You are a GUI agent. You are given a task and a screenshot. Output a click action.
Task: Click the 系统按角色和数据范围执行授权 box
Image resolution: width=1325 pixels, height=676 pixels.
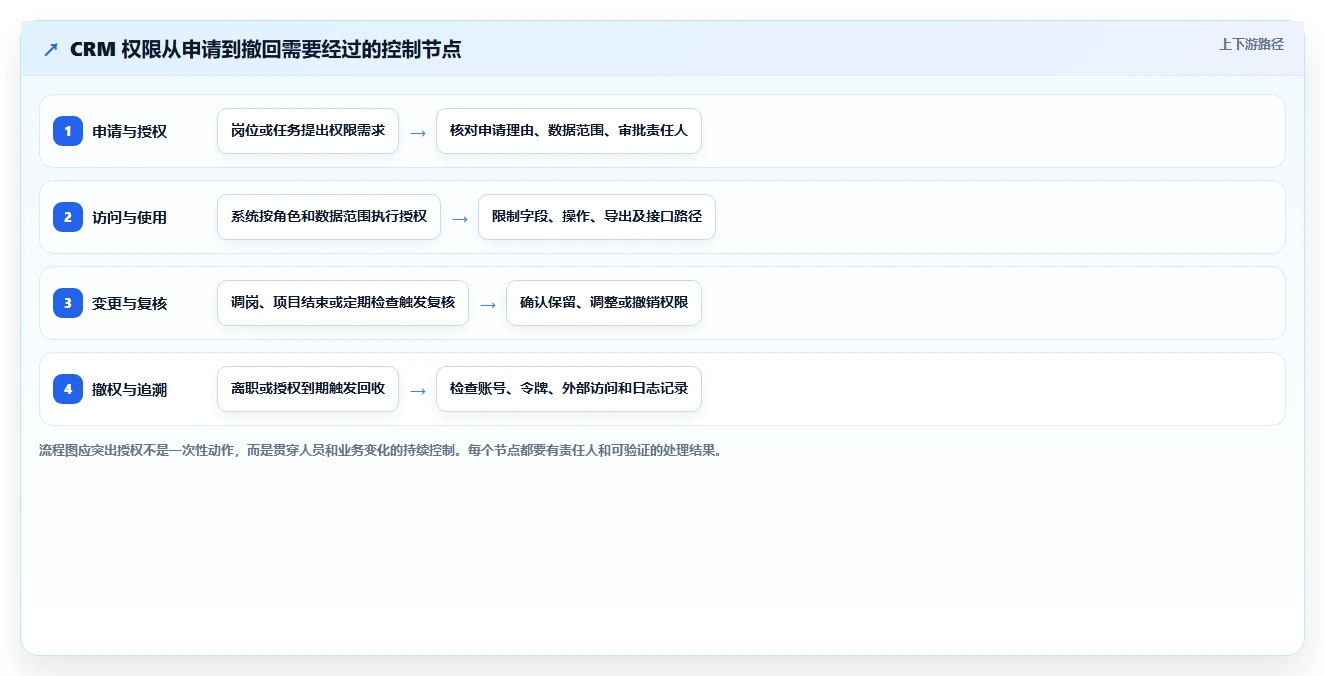329,217
